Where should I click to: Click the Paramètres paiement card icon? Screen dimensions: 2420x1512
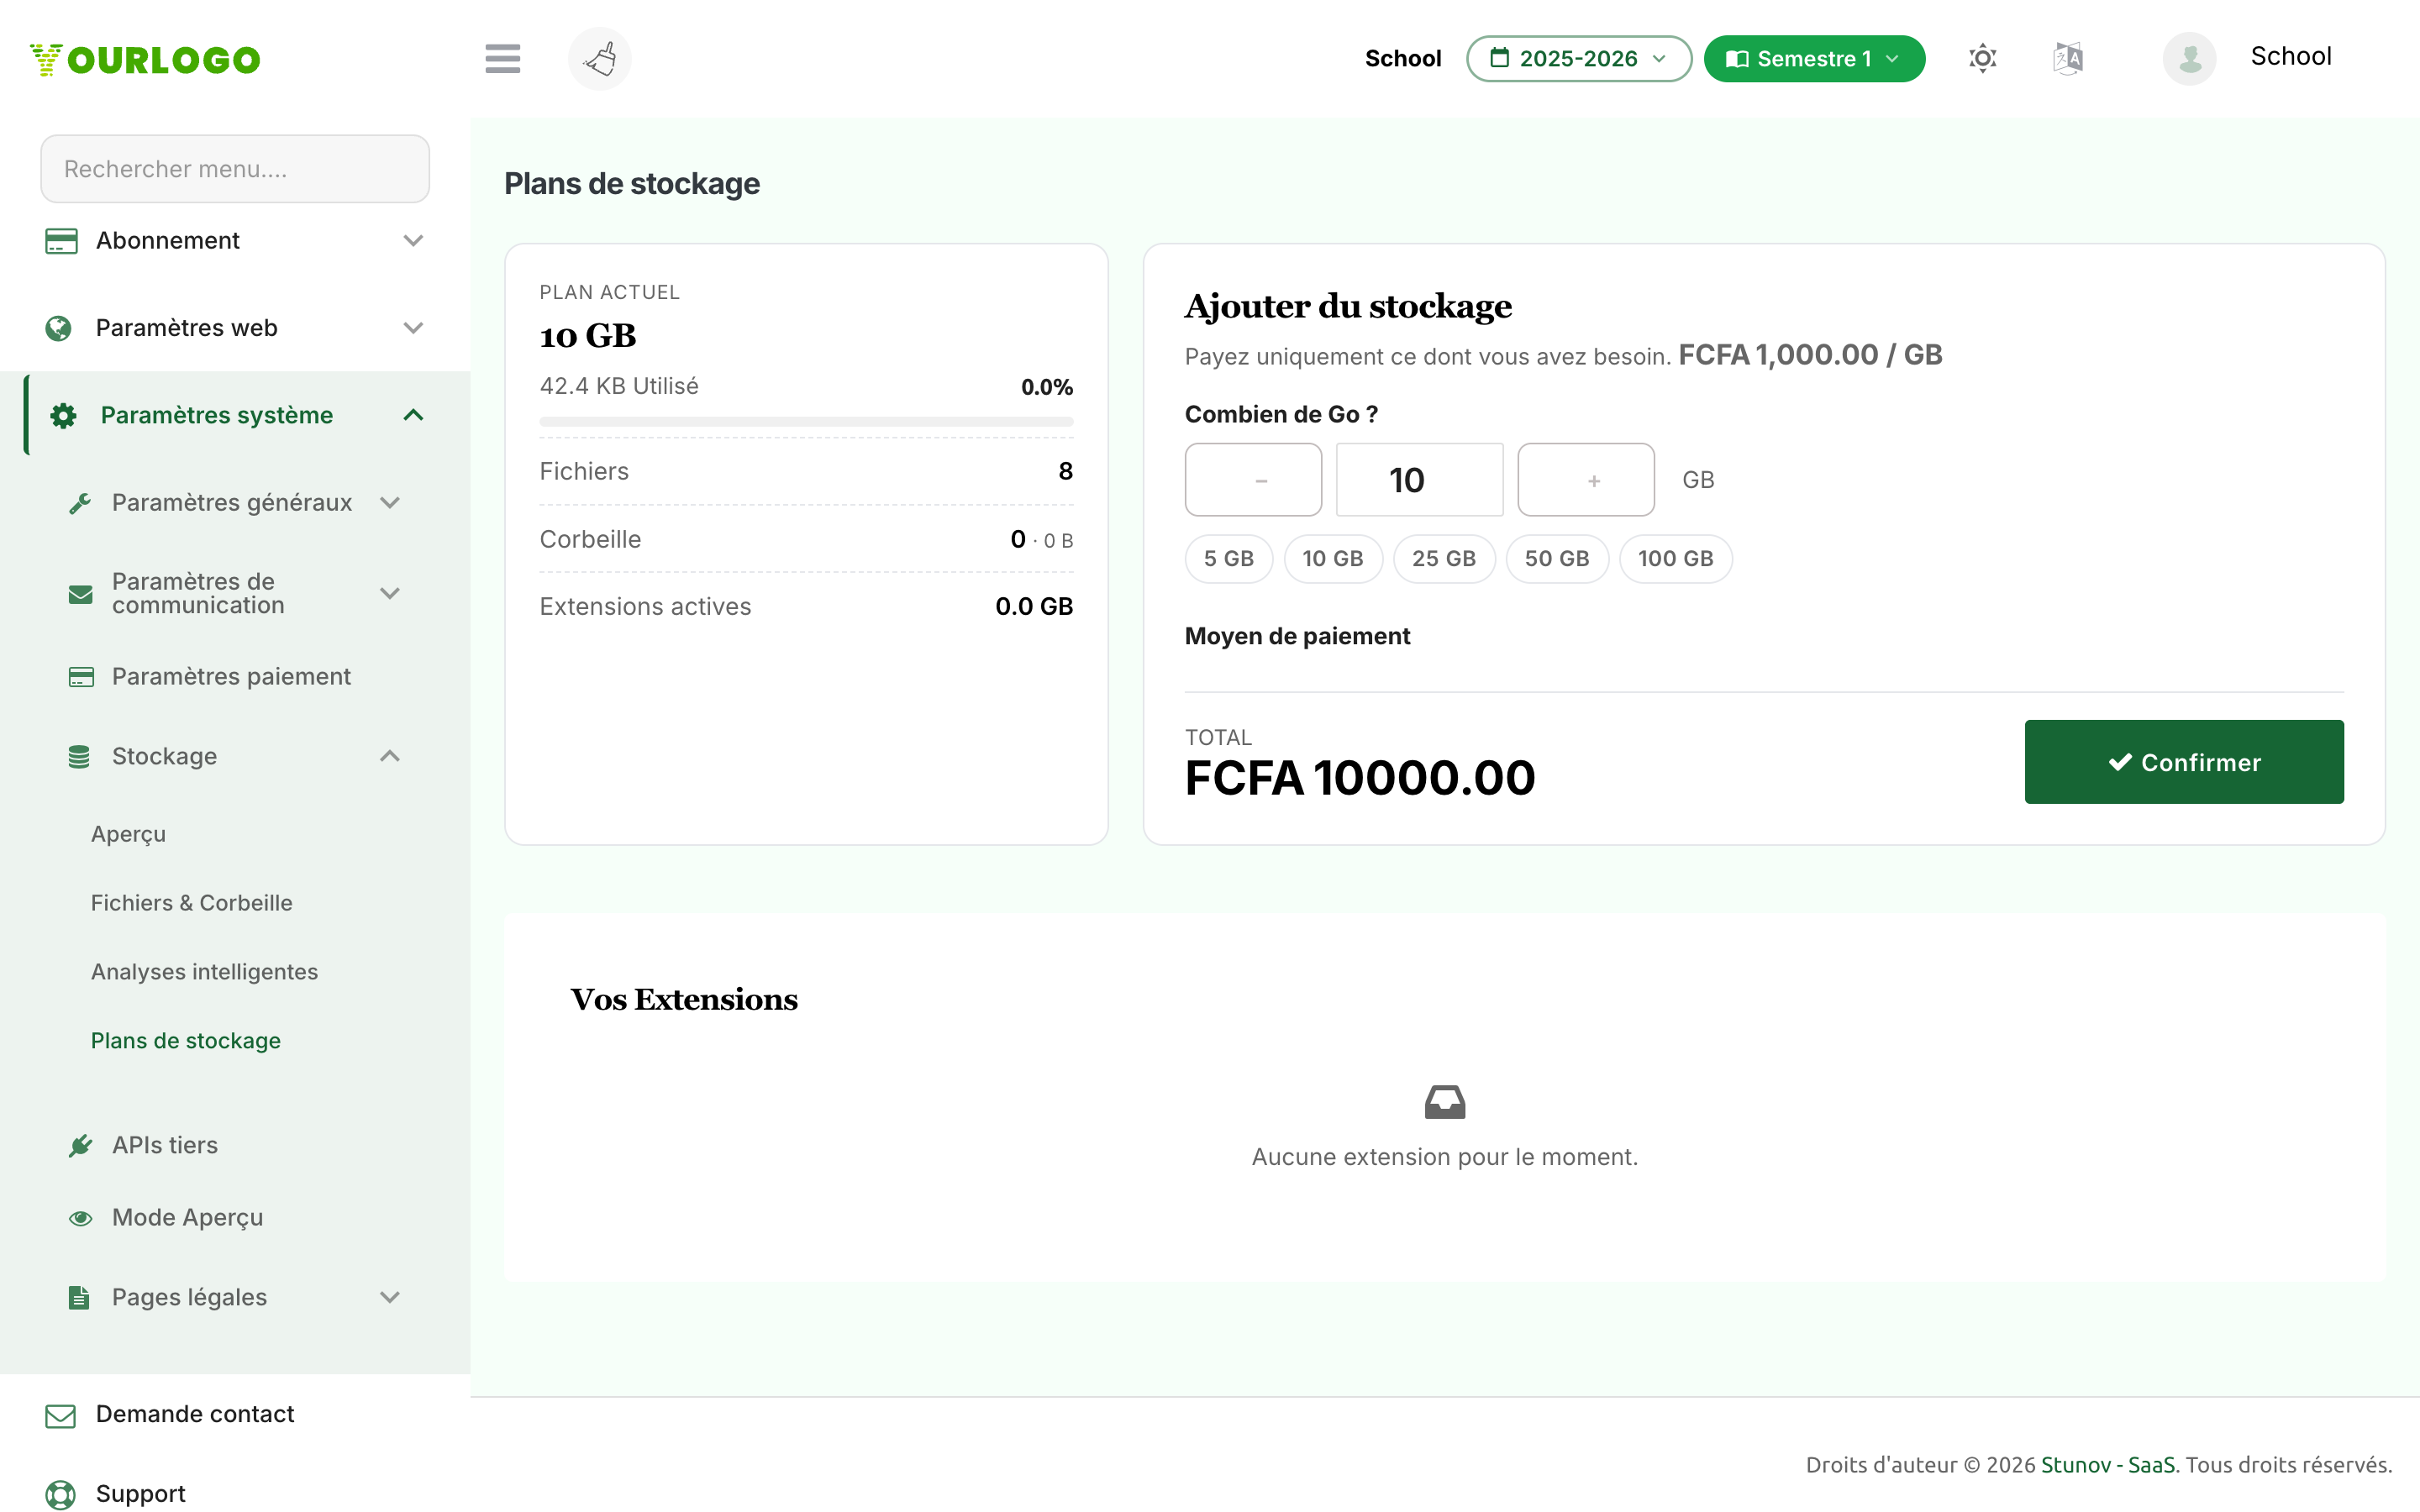(x=81, y=677)
